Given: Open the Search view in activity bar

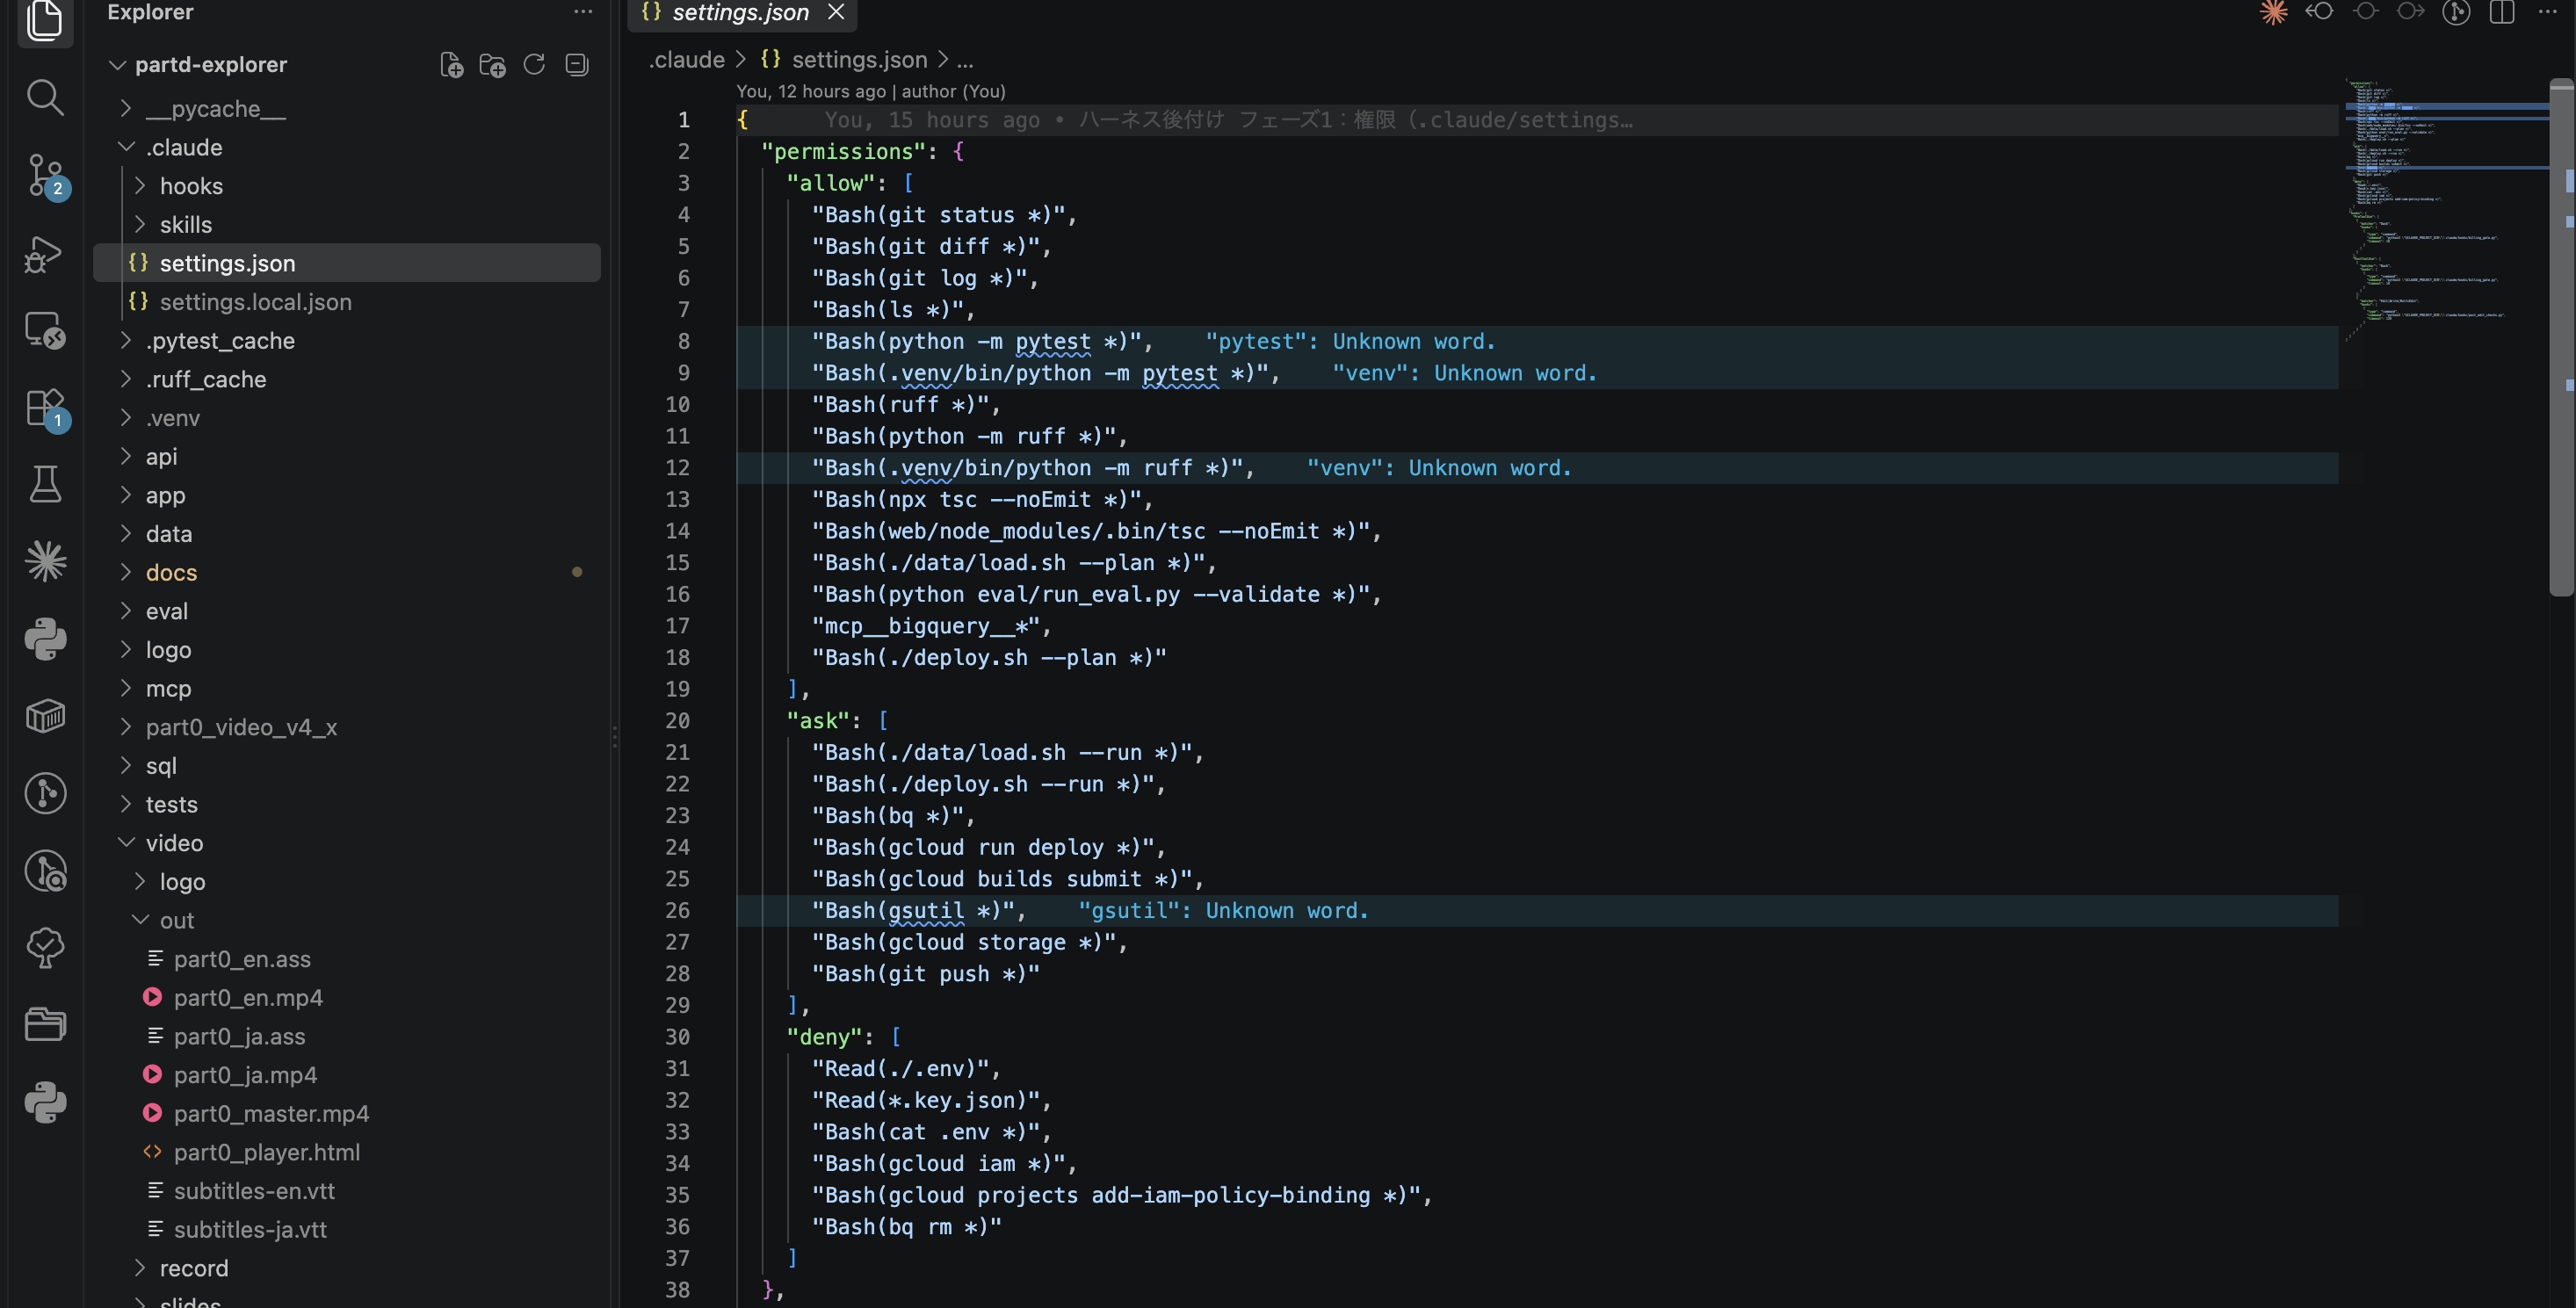Looking at the screenshot, I should (45, 97).
